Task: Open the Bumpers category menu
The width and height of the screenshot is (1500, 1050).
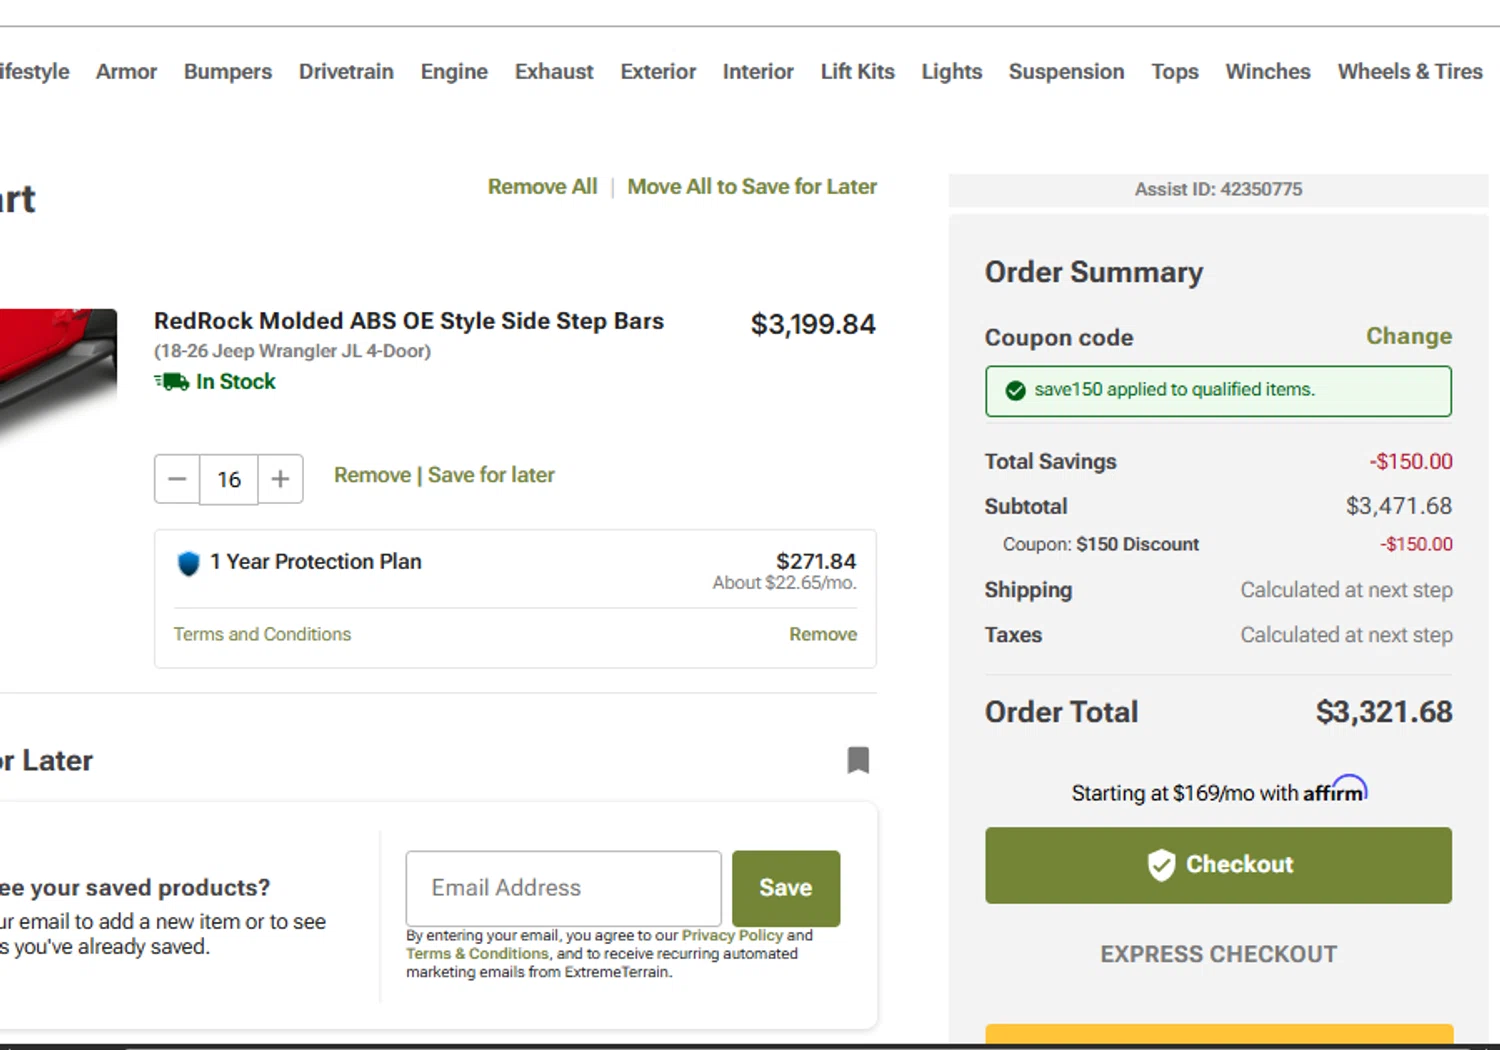Action: point(228,72)
